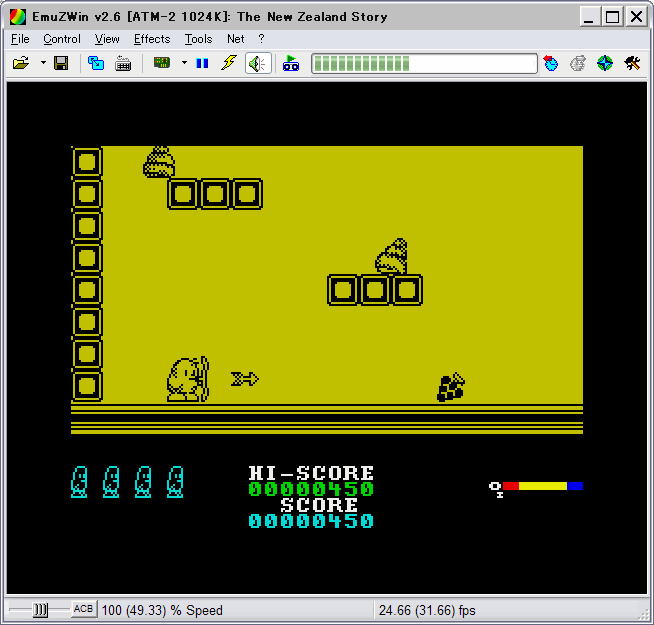Open the Tools menu
The width and height of the screenshot is (654, 625).
click(198, 39)
